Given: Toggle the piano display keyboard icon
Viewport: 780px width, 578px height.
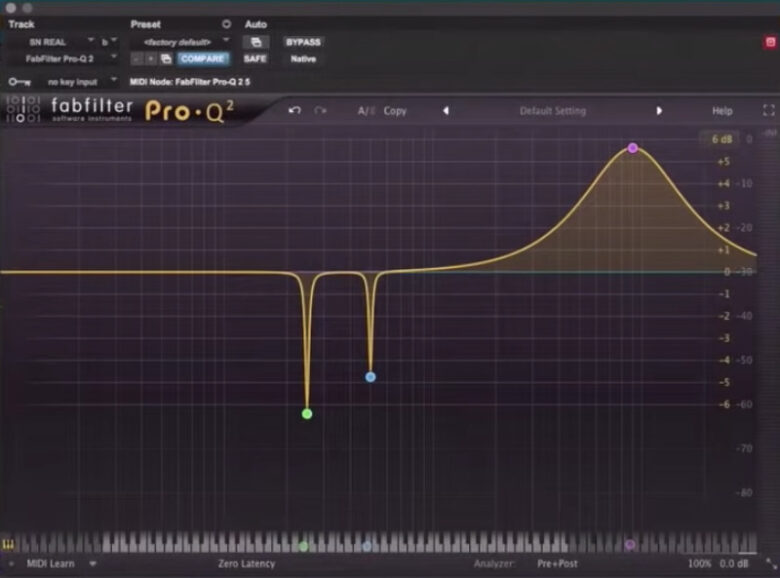Looking at the screenshot, I should click(x=8, y=545).
